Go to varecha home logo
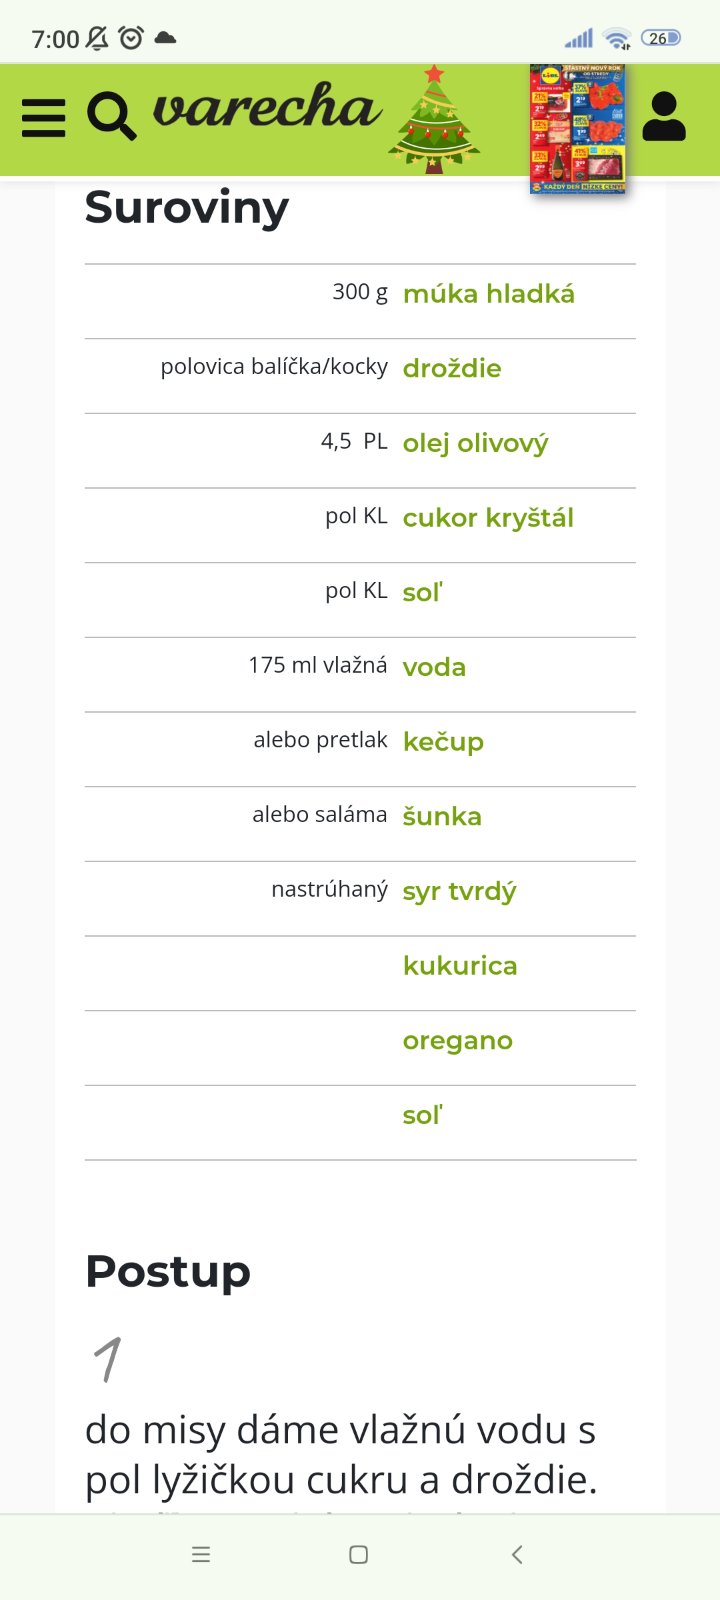 (x=267, y=109)
